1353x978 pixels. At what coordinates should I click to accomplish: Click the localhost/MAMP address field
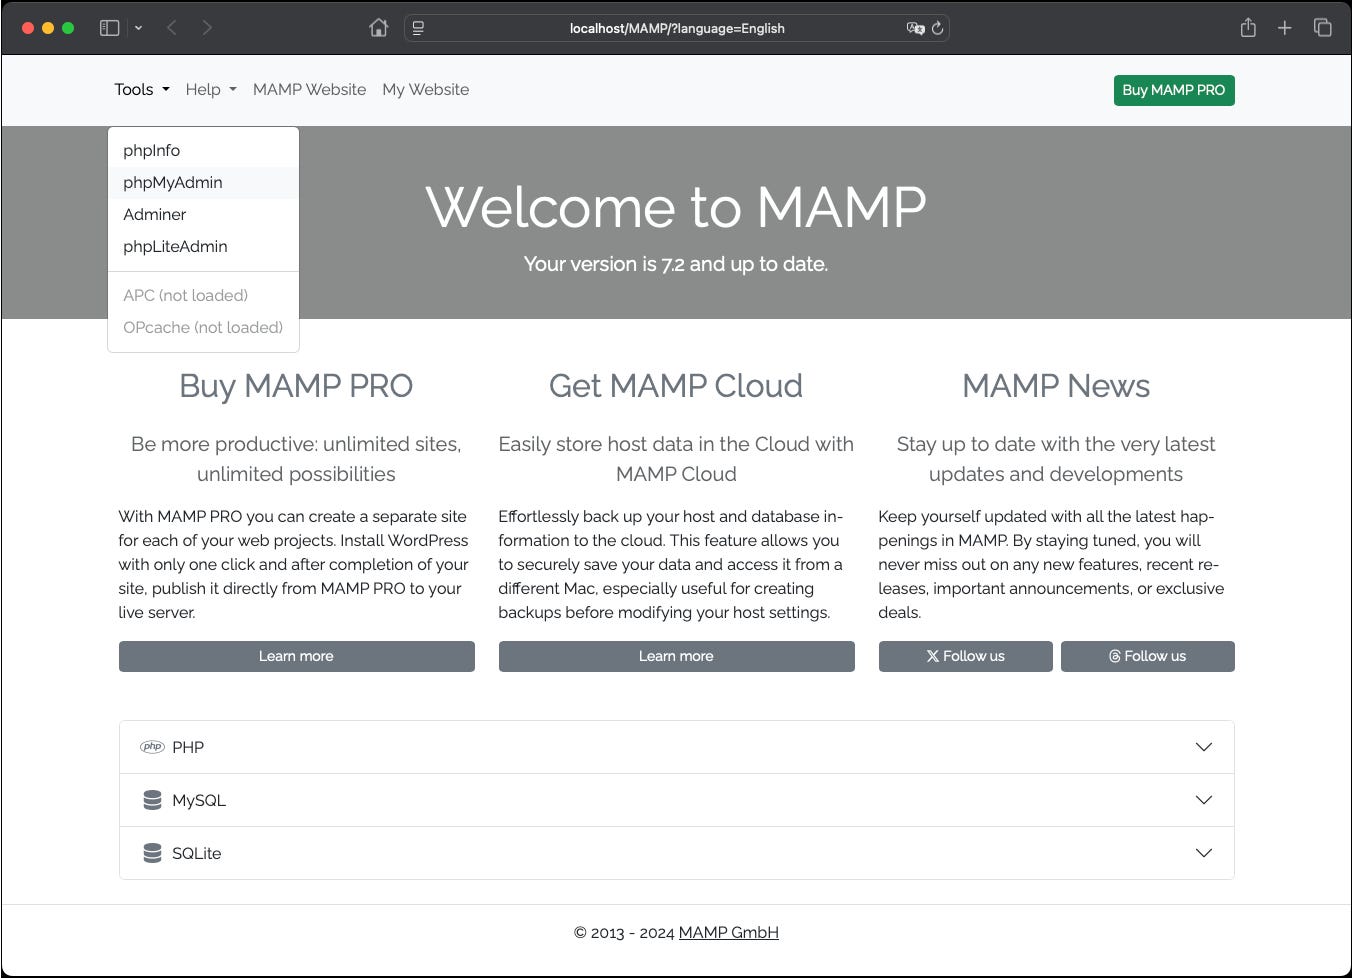pyautogui.click(x=677, y=28)
